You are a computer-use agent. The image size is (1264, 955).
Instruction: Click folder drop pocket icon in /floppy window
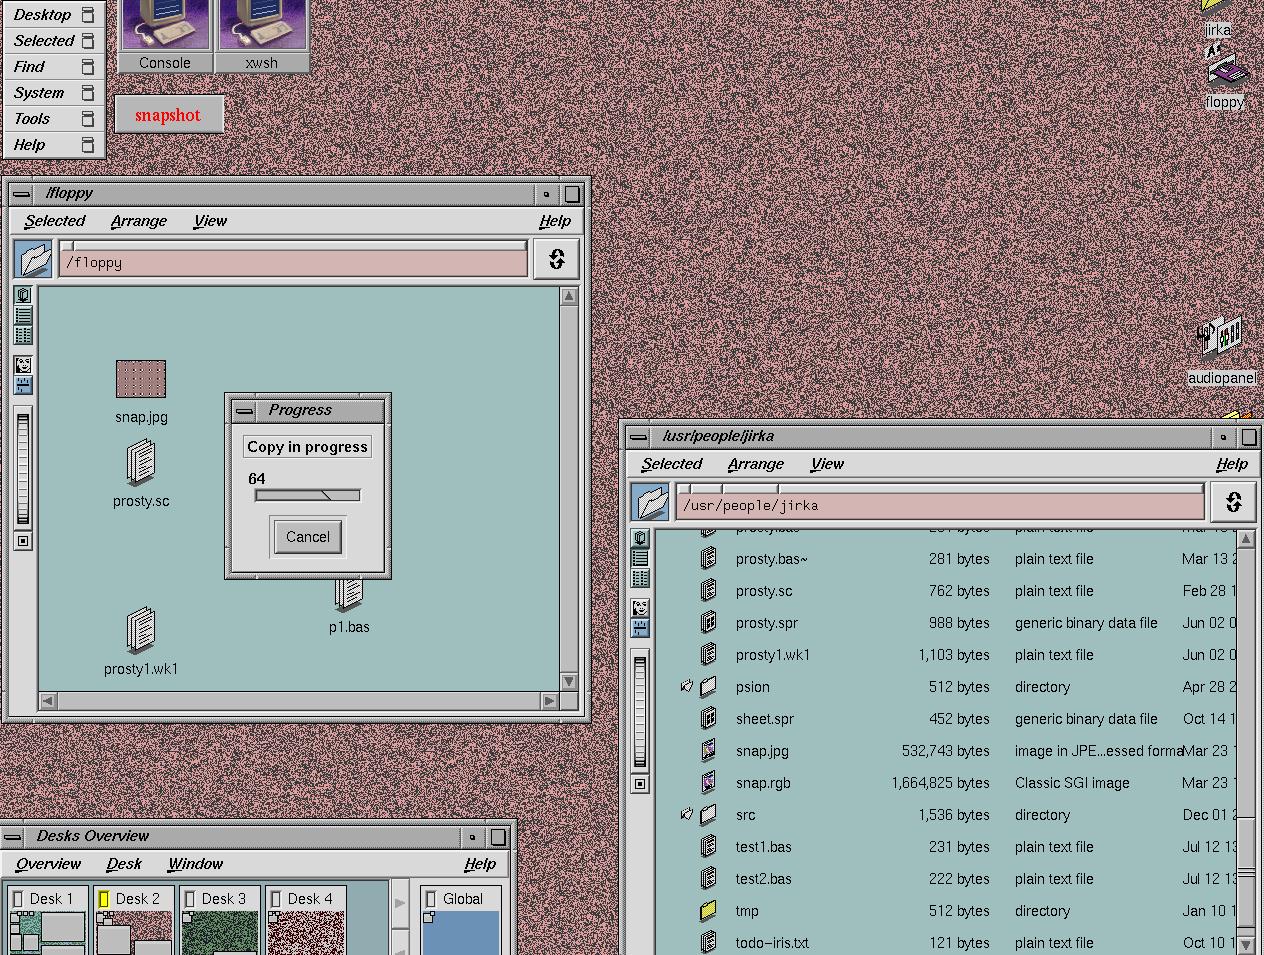34,260
